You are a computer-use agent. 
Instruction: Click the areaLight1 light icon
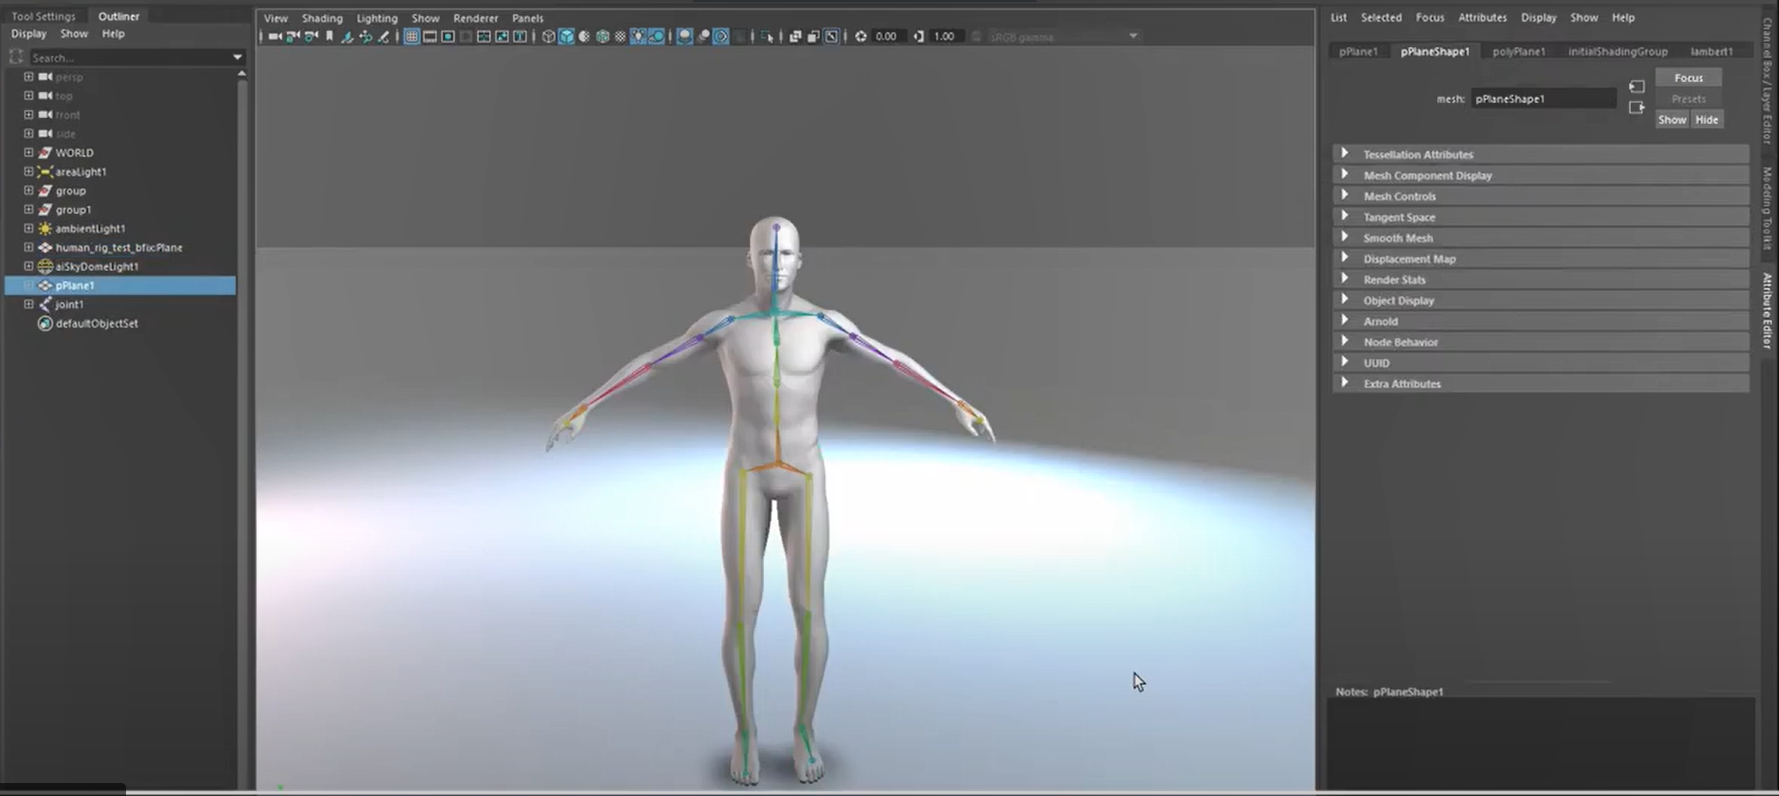tap(45, 172)
